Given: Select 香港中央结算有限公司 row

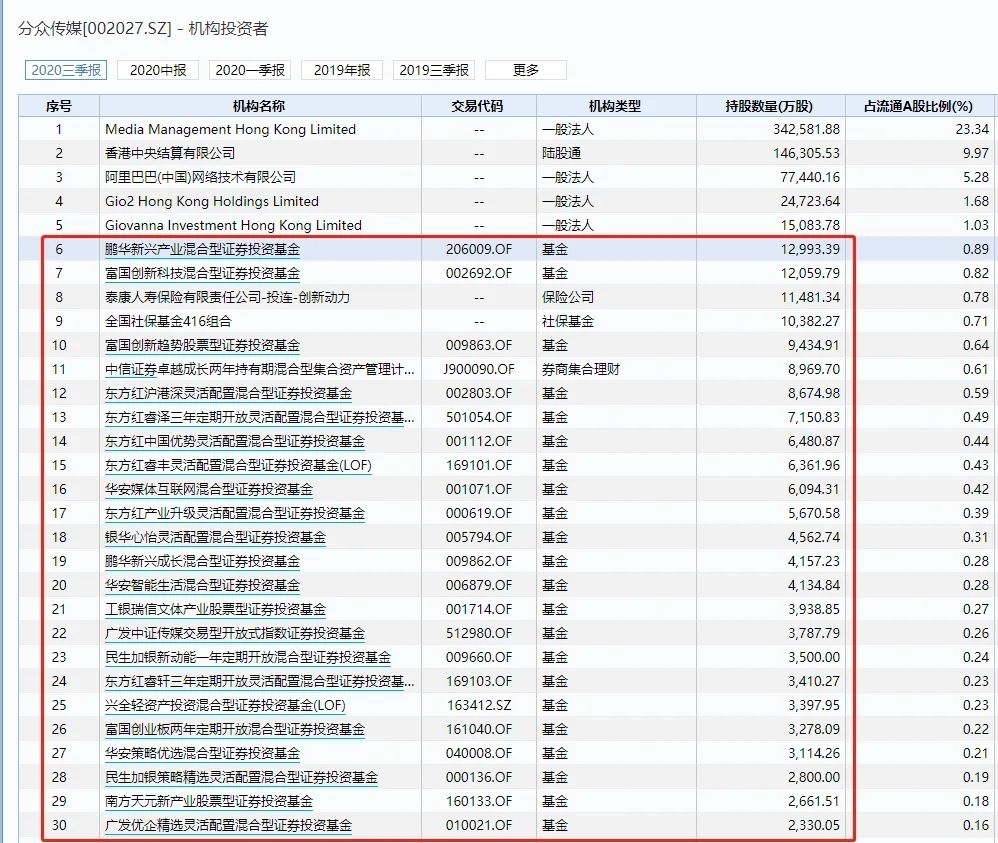Looking at the screenshot, I should tap(506, 153).
